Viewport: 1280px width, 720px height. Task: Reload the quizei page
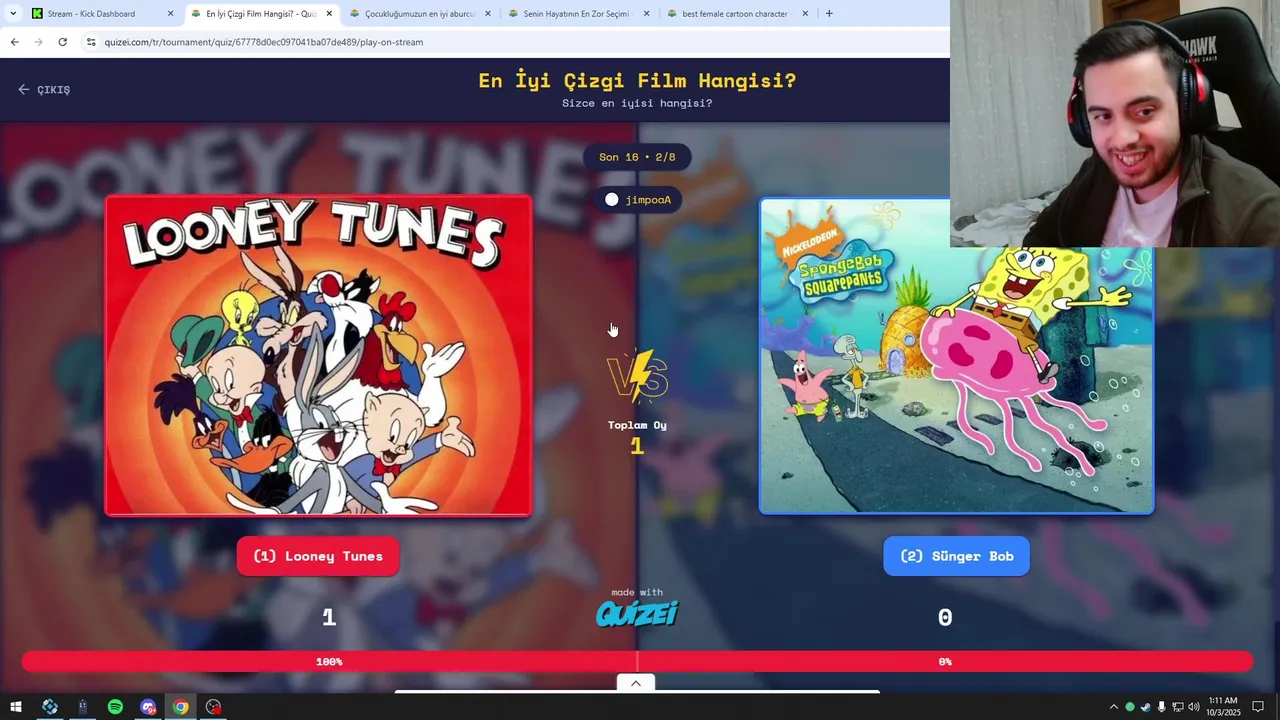[62, 42]
